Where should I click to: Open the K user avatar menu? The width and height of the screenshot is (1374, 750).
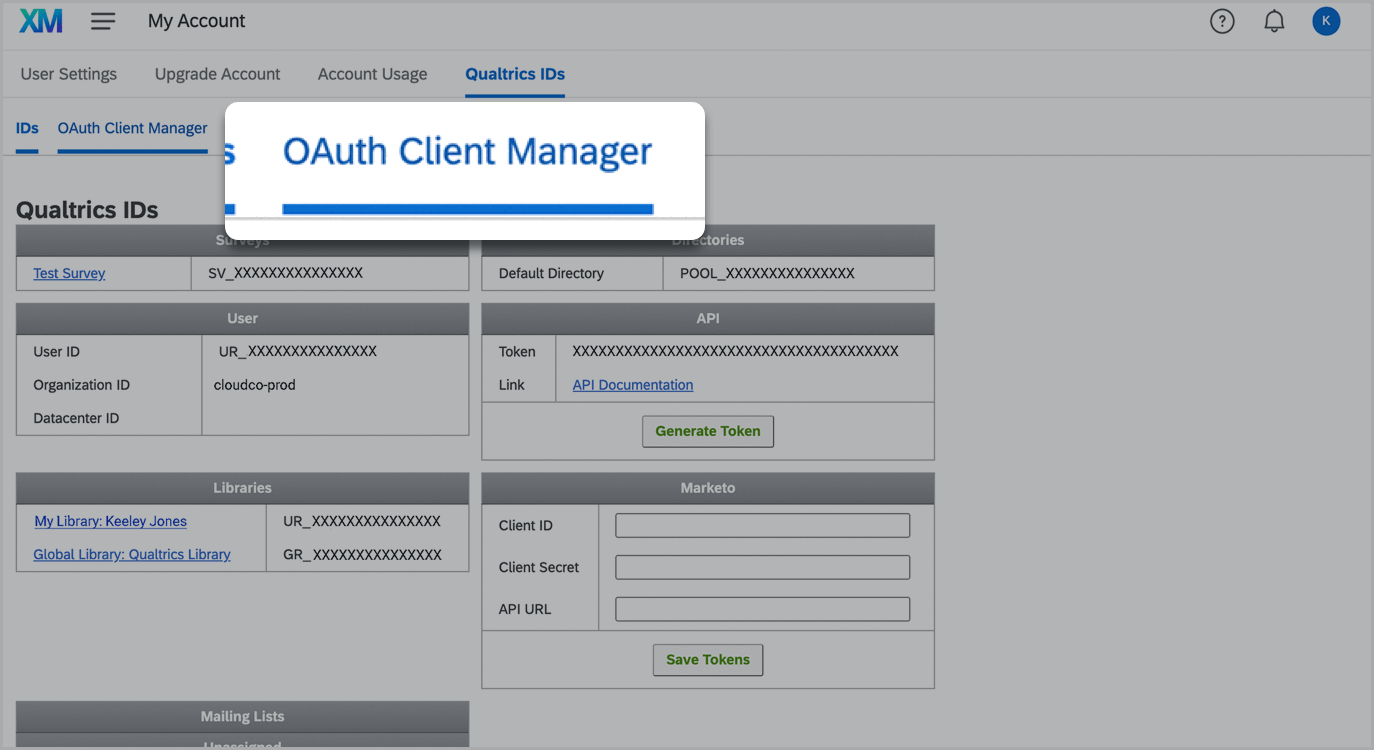[x=1326, y=21]
